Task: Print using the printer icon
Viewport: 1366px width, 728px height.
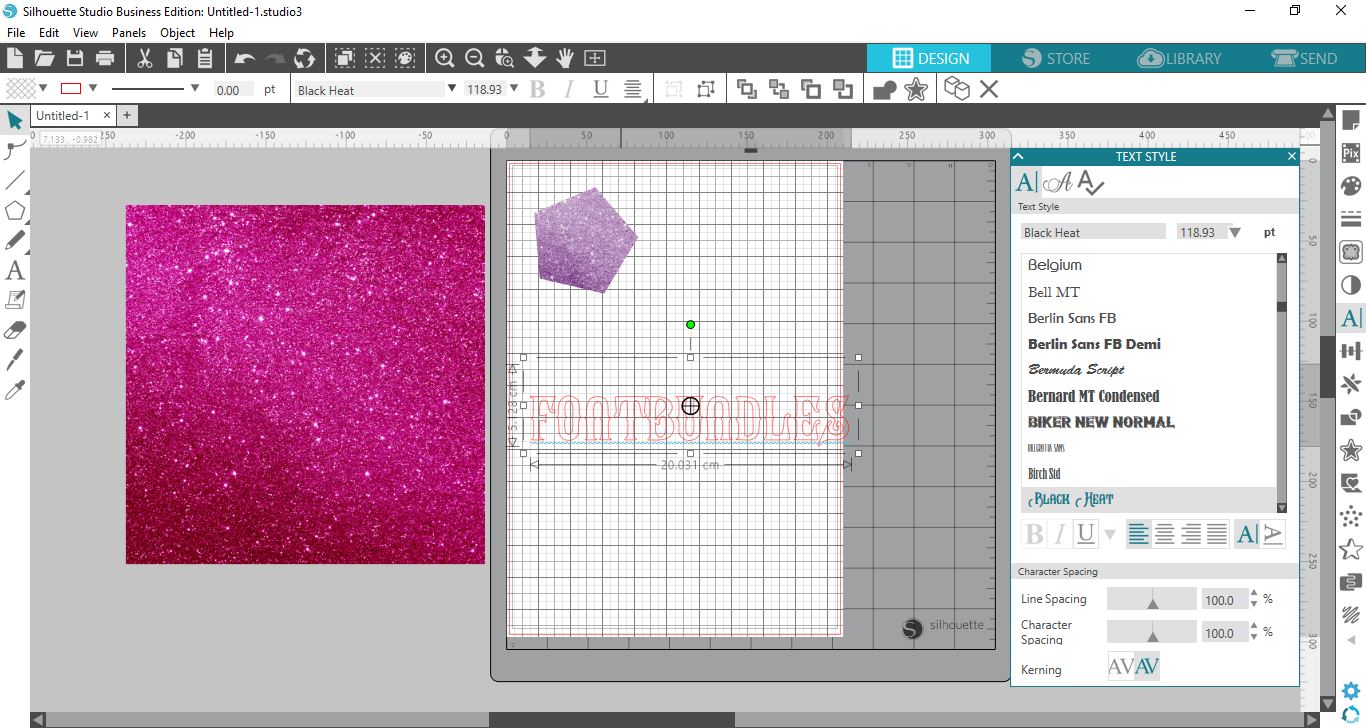Action: [105, 58]
